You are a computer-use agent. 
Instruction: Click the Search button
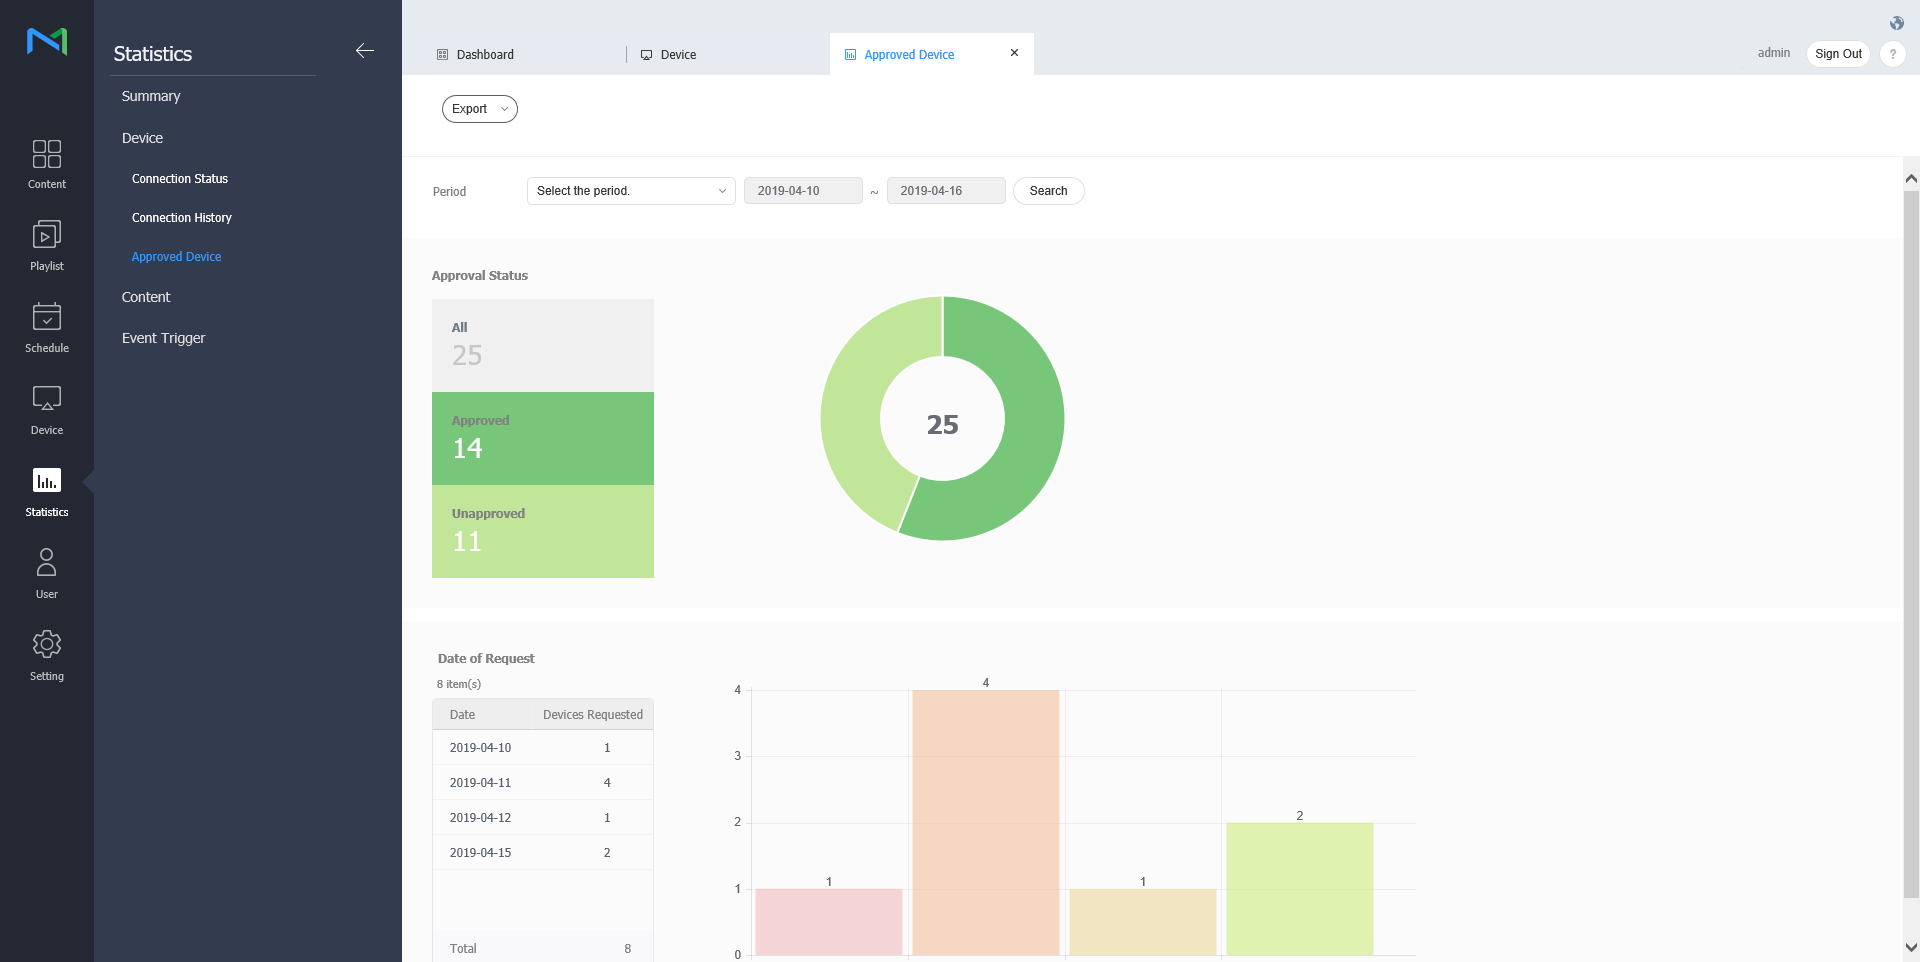click(1049, 191)
